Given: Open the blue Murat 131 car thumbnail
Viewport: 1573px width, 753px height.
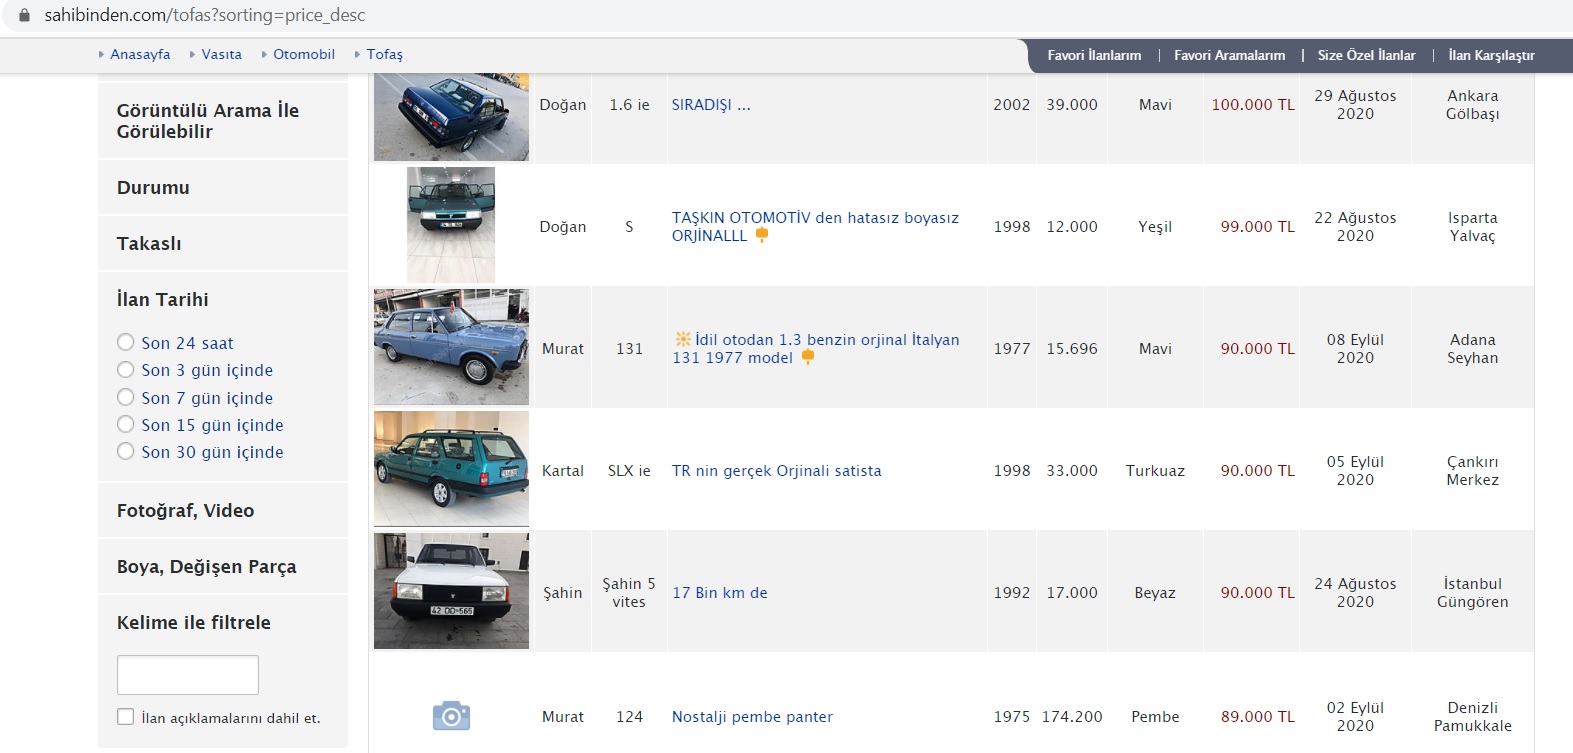Looking at the screenshot, I should click(451, 347).
